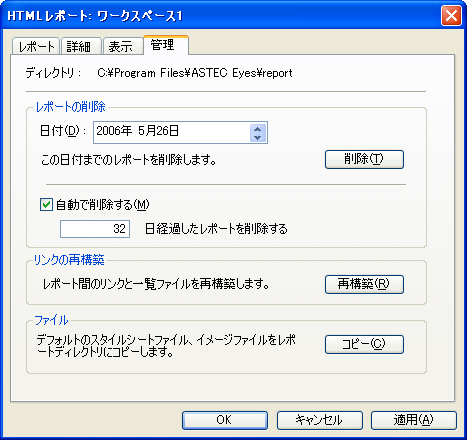Image resolution: width=467 pixels, height=440 pixels.
Task: Click the 削除(T) button
Action: click(364, 159)
